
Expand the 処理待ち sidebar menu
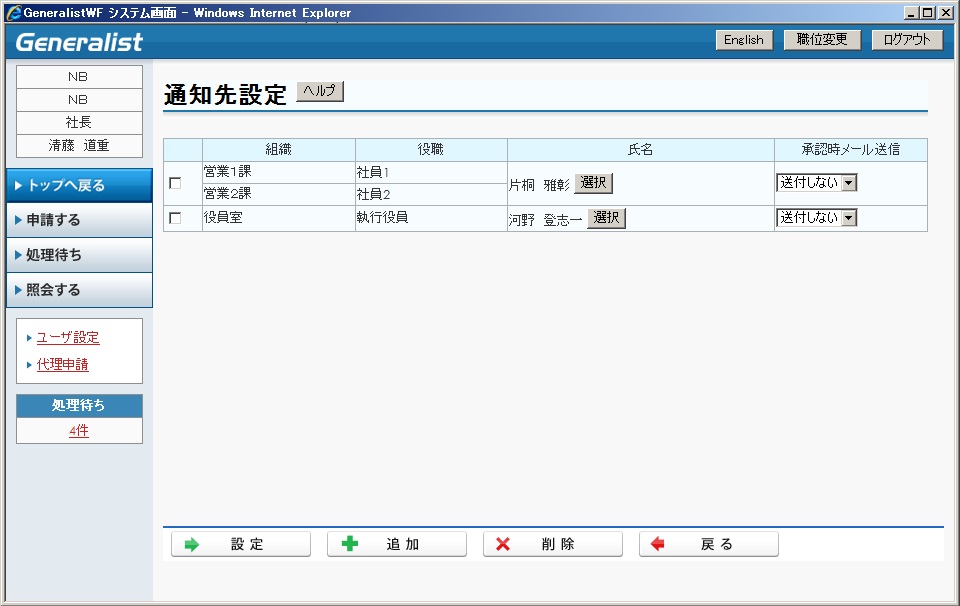(x=79, y=255)
